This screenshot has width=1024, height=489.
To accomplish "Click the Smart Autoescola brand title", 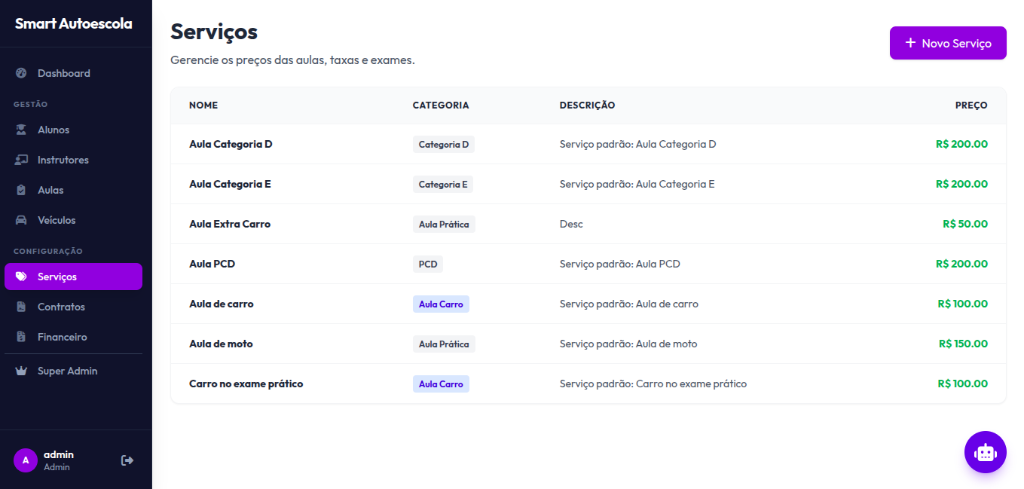I will (x=73, y=23).
